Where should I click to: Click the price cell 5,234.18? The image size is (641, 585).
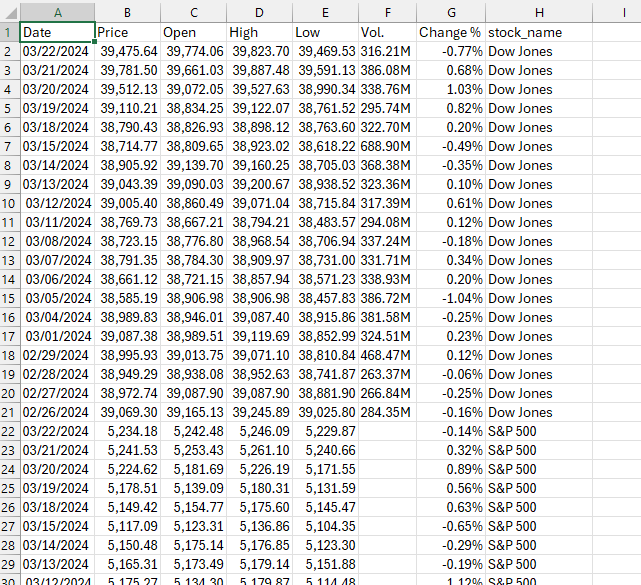point(128,431)
